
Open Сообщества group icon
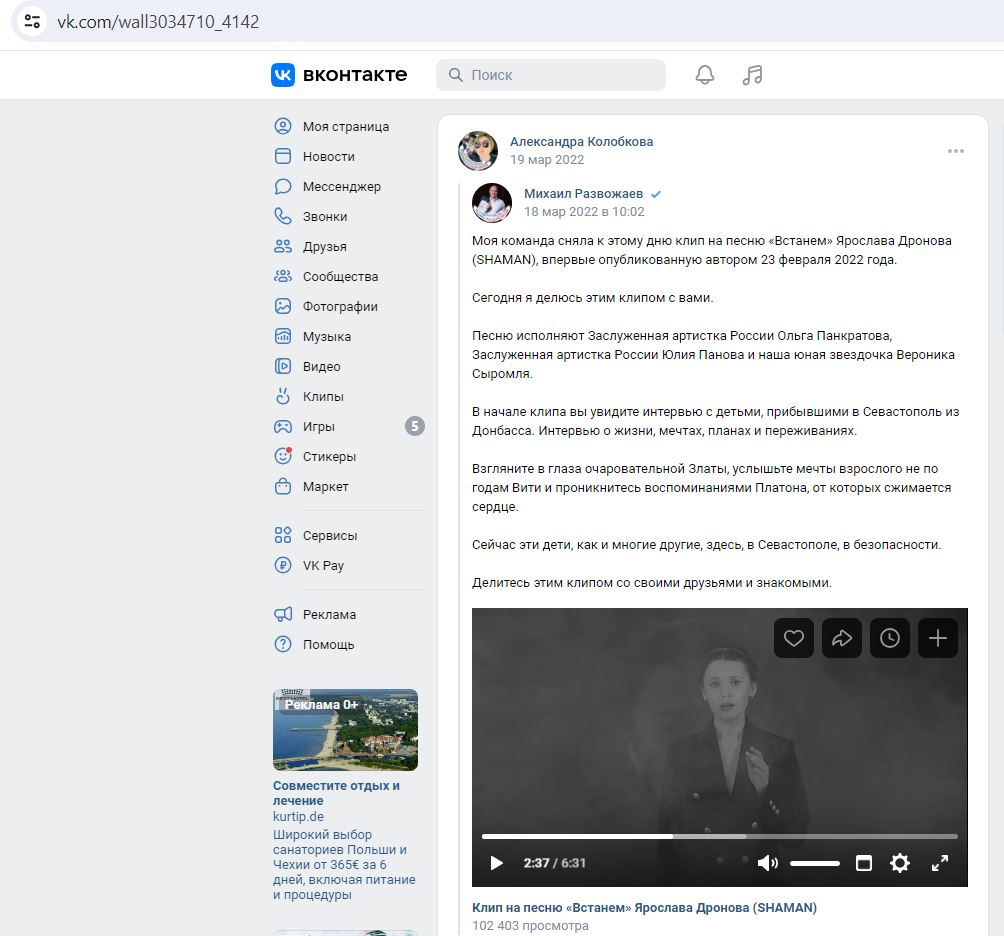pos(283,277)
